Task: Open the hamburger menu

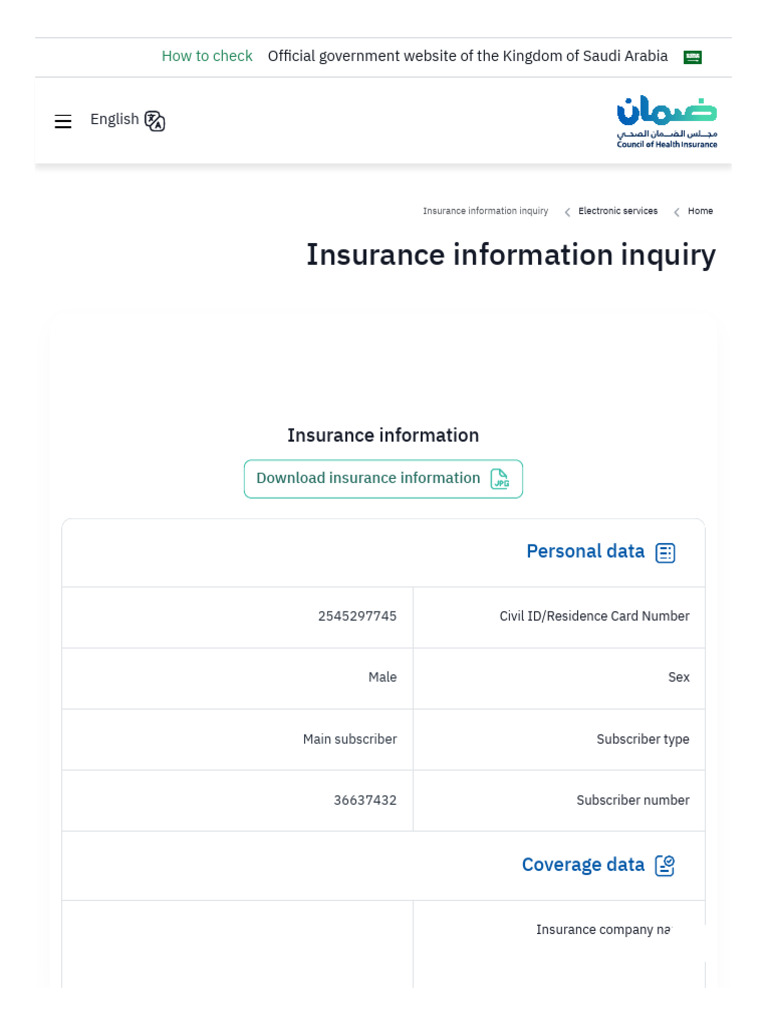Action: 63,121
